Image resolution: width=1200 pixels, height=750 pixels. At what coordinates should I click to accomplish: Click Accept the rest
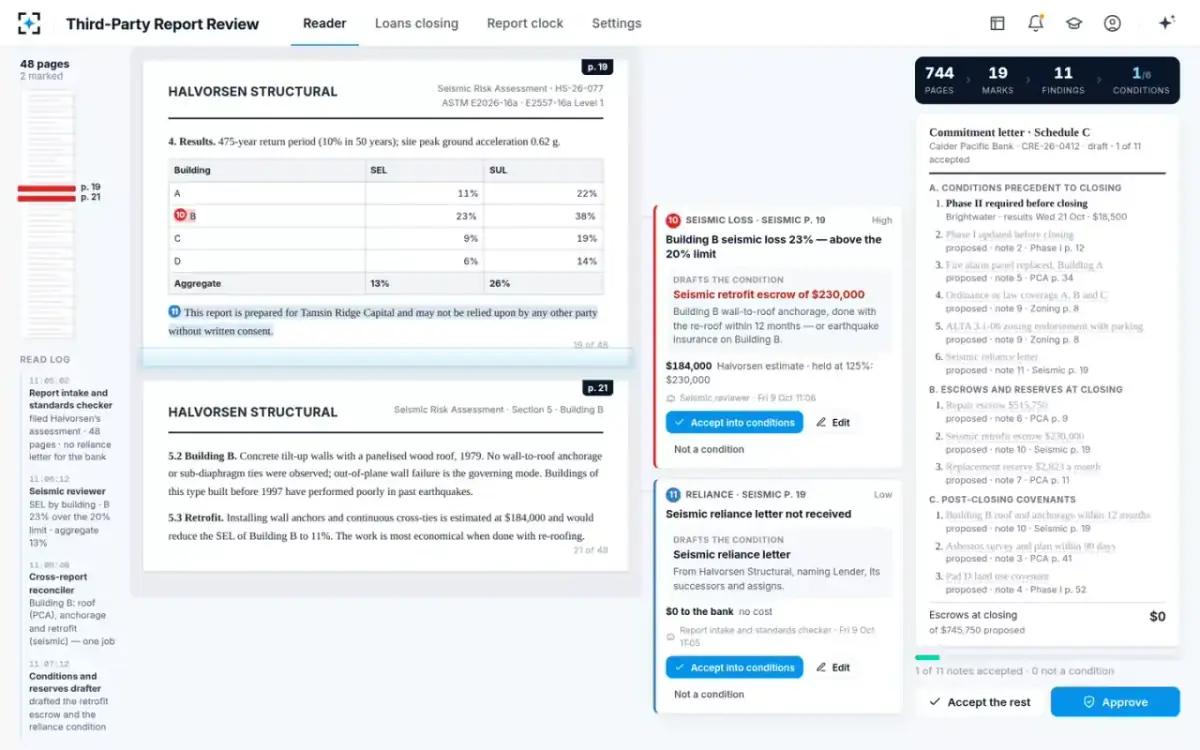[980, 702]
